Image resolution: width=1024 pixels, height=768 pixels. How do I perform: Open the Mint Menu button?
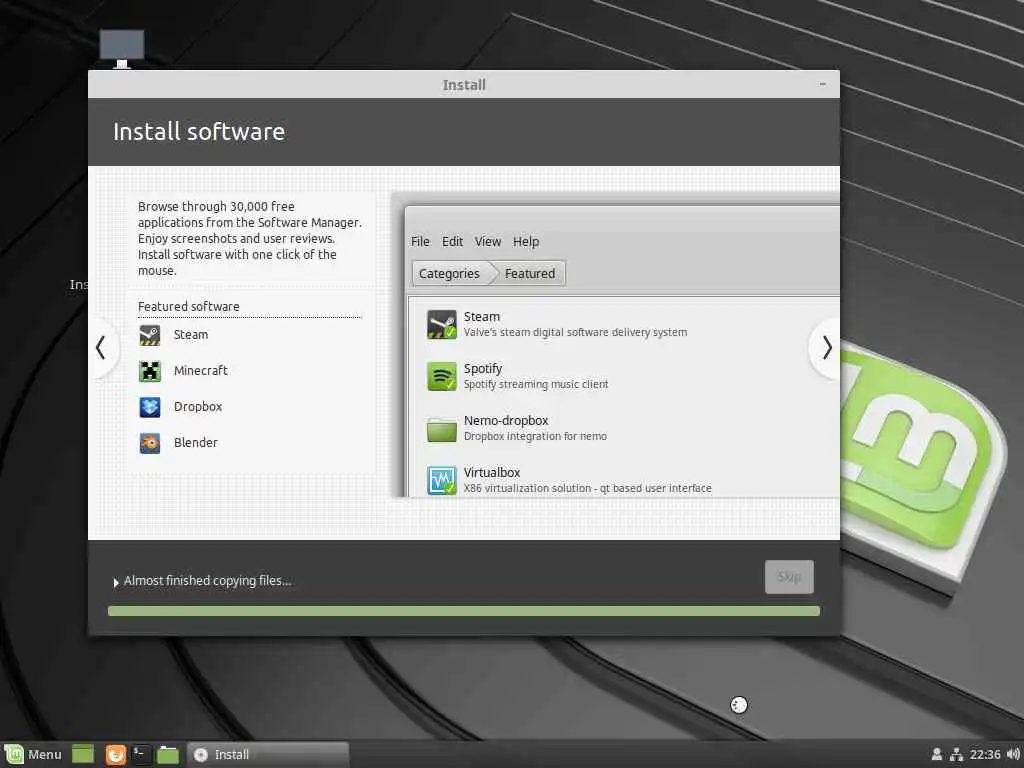pyautogui.click(x=33, y=754)
